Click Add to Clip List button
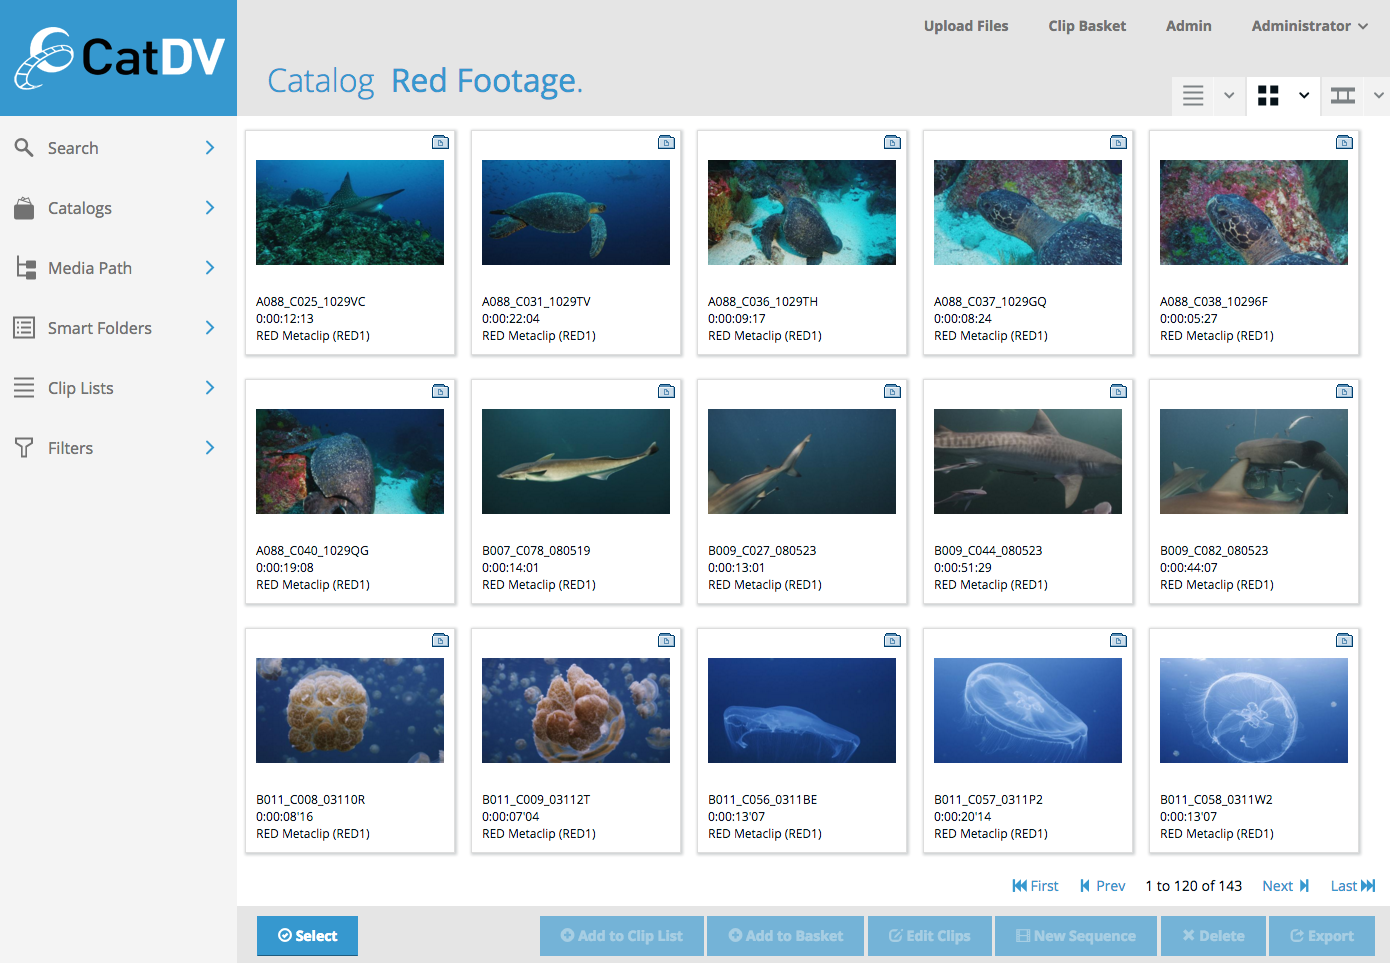Screen dimensions: 1390x963 coord(622,936)
